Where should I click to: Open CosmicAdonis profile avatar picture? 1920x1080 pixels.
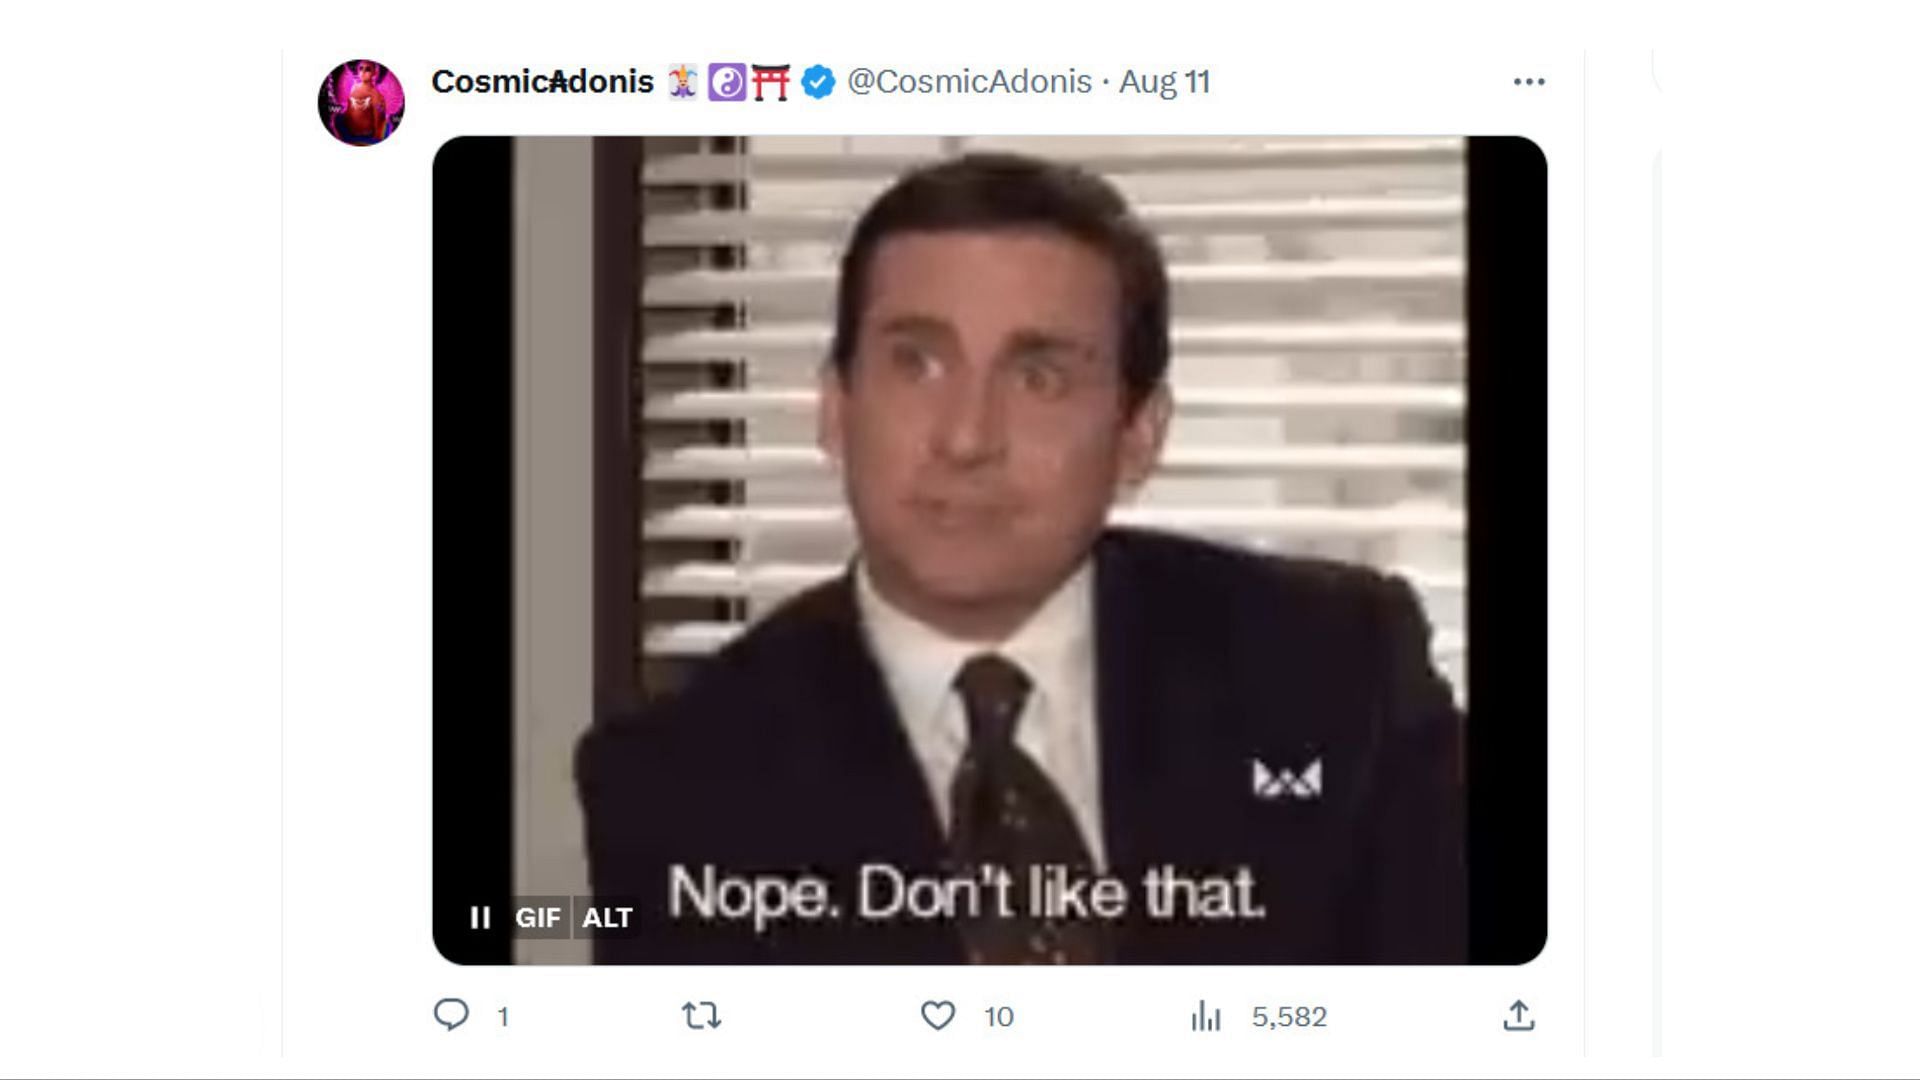tap(361, 102)
